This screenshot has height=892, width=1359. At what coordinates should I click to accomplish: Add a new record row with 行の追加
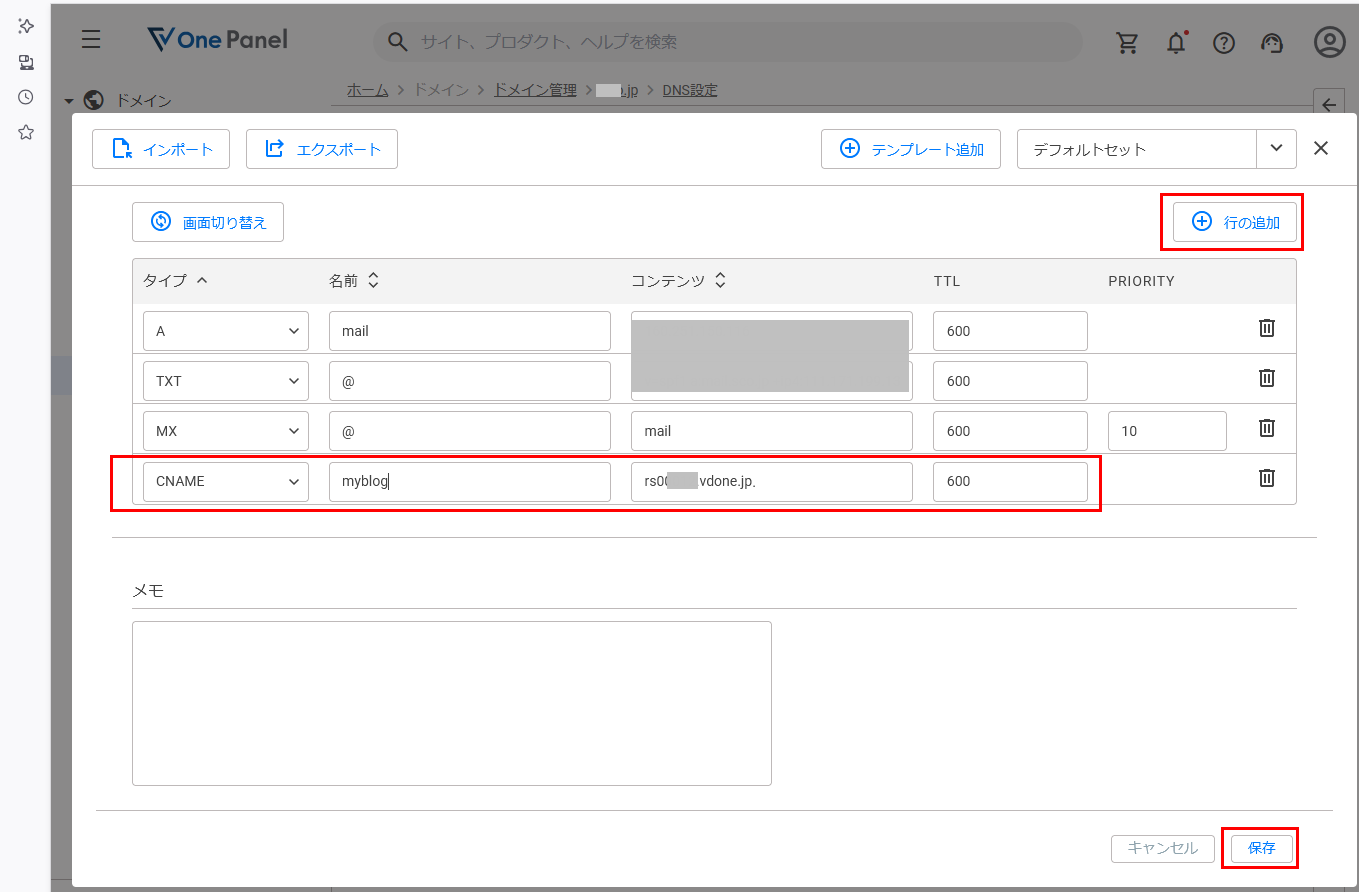click(x=1233, y=222)
